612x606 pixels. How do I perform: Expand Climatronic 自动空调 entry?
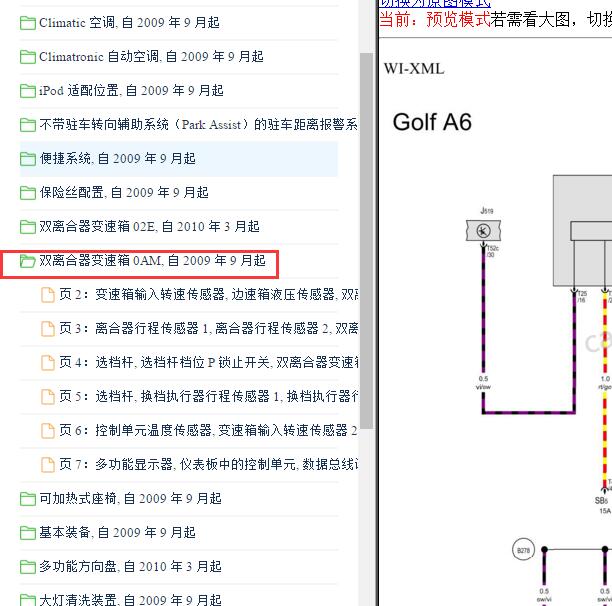tap(151, 57)
